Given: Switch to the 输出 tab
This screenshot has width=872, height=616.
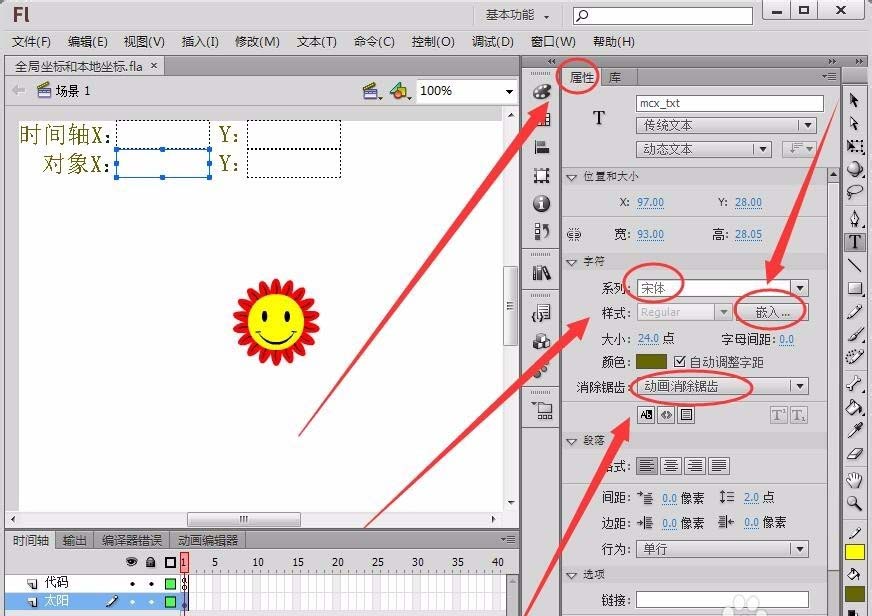Looking at the screenshot, I should (74, 540).
